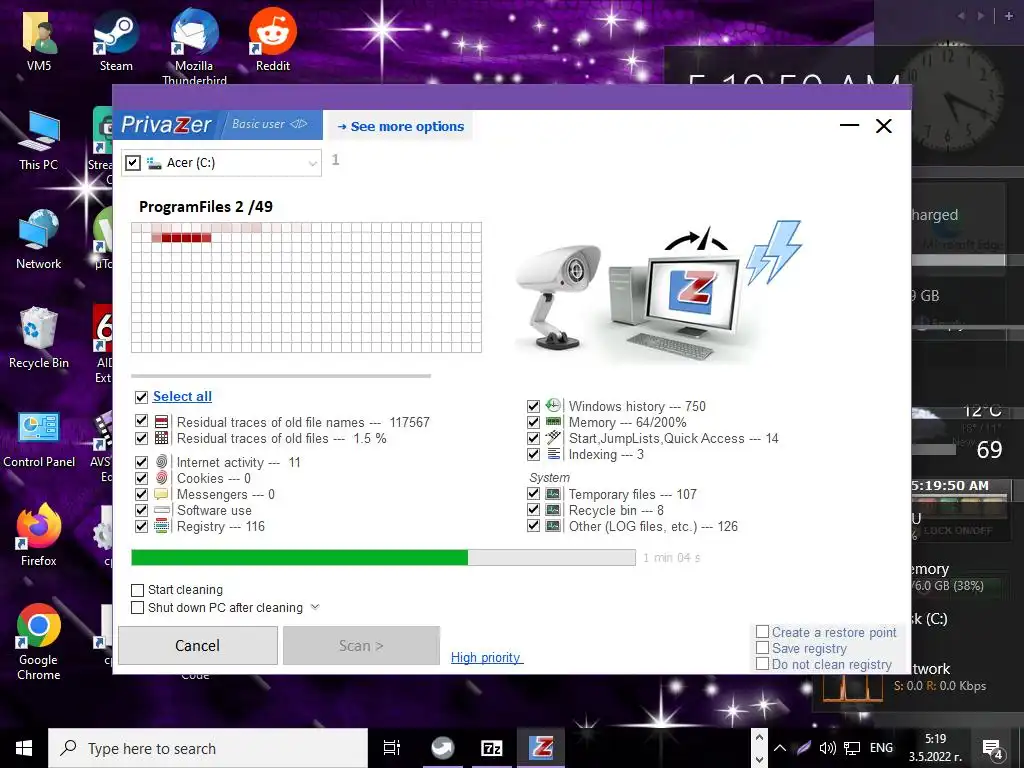Viewport: 1024px width, 768px height.
Task: Click the green scan progress bar
Action: (x=383, y=558)
